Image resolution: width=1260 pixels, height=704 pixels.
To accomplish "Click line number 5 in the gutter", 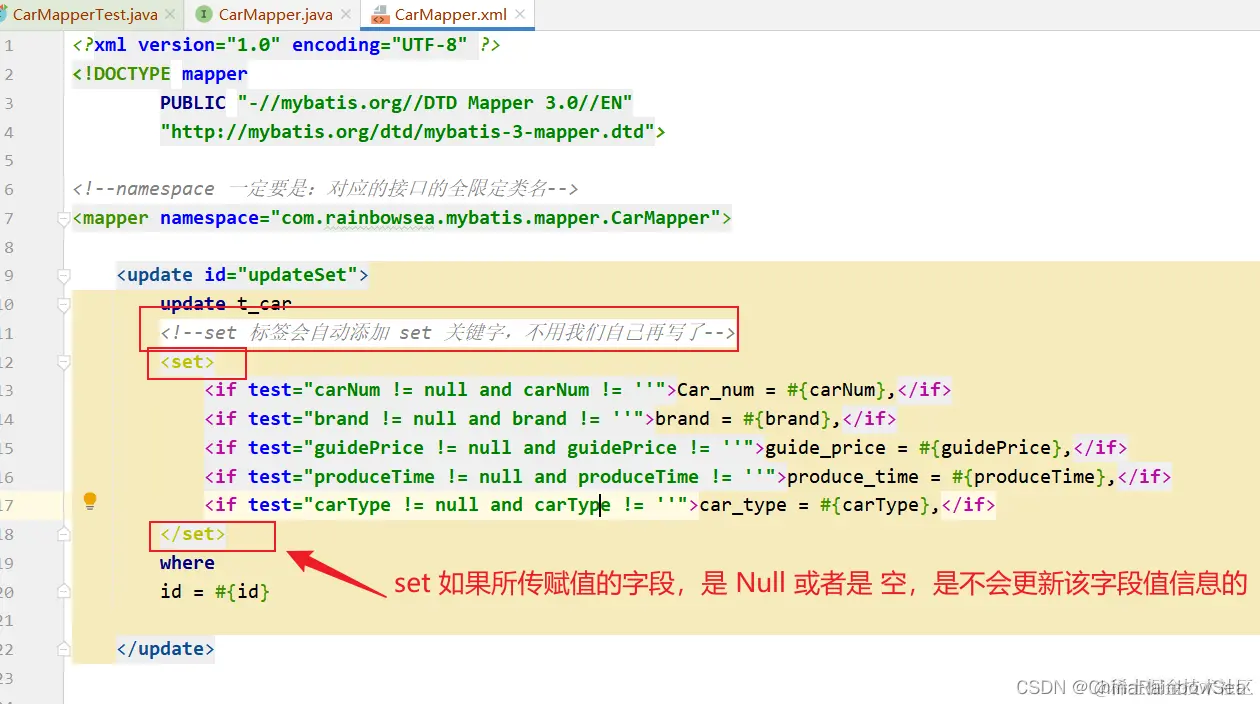I will 8,161.
